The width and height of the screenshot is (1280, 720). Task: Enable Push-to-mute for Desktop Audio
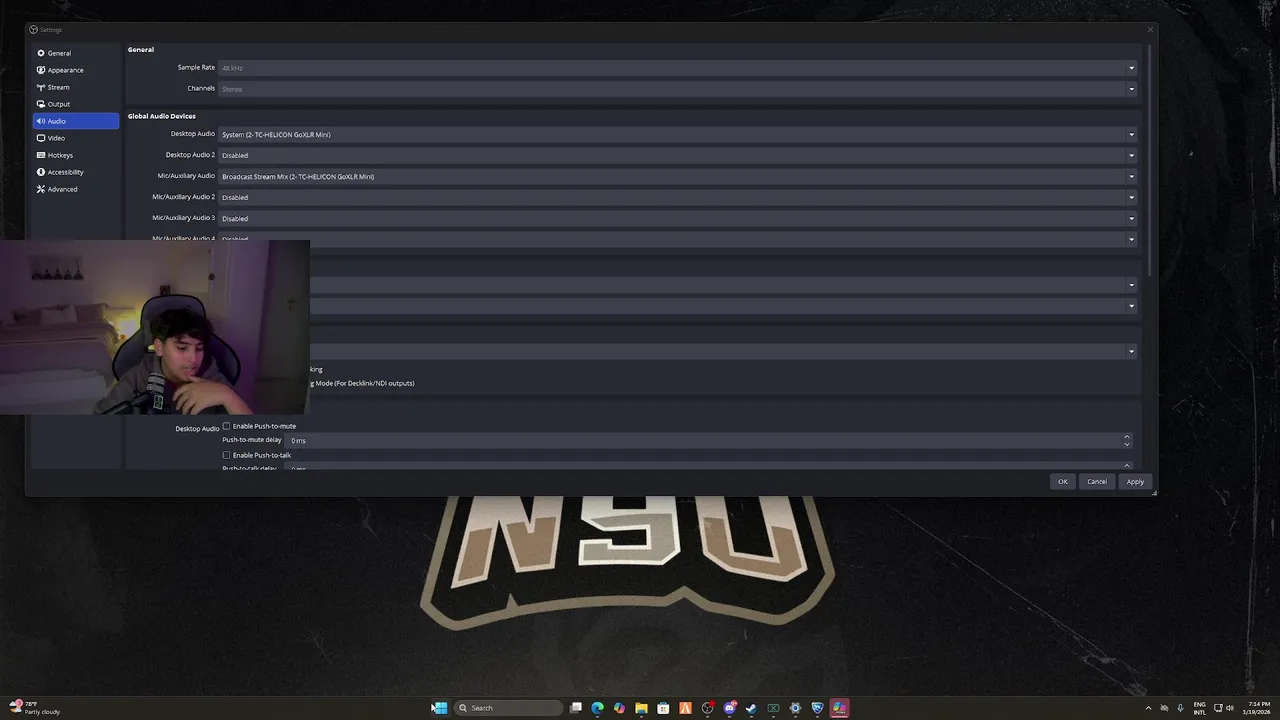[226, 426]
